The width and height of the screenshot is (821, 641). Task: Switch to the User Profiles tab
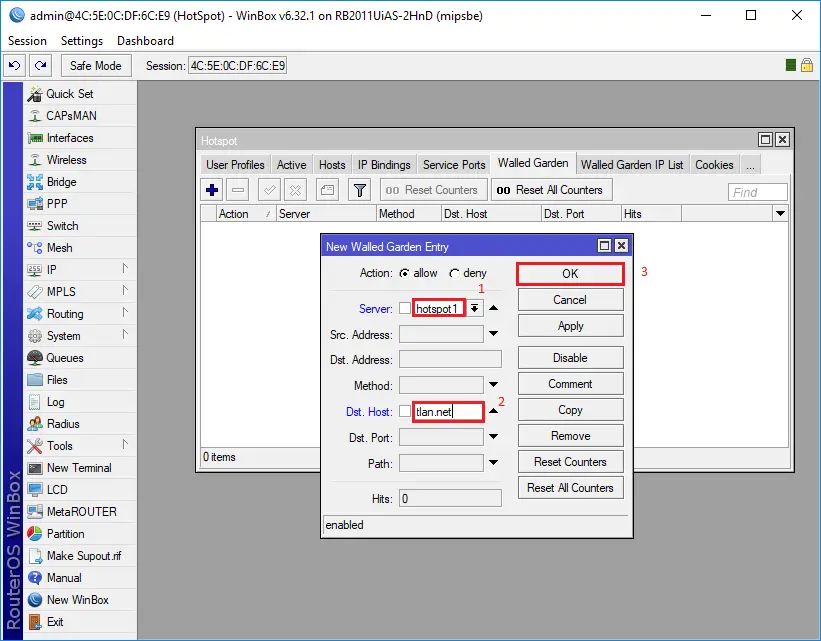[235, 164]
